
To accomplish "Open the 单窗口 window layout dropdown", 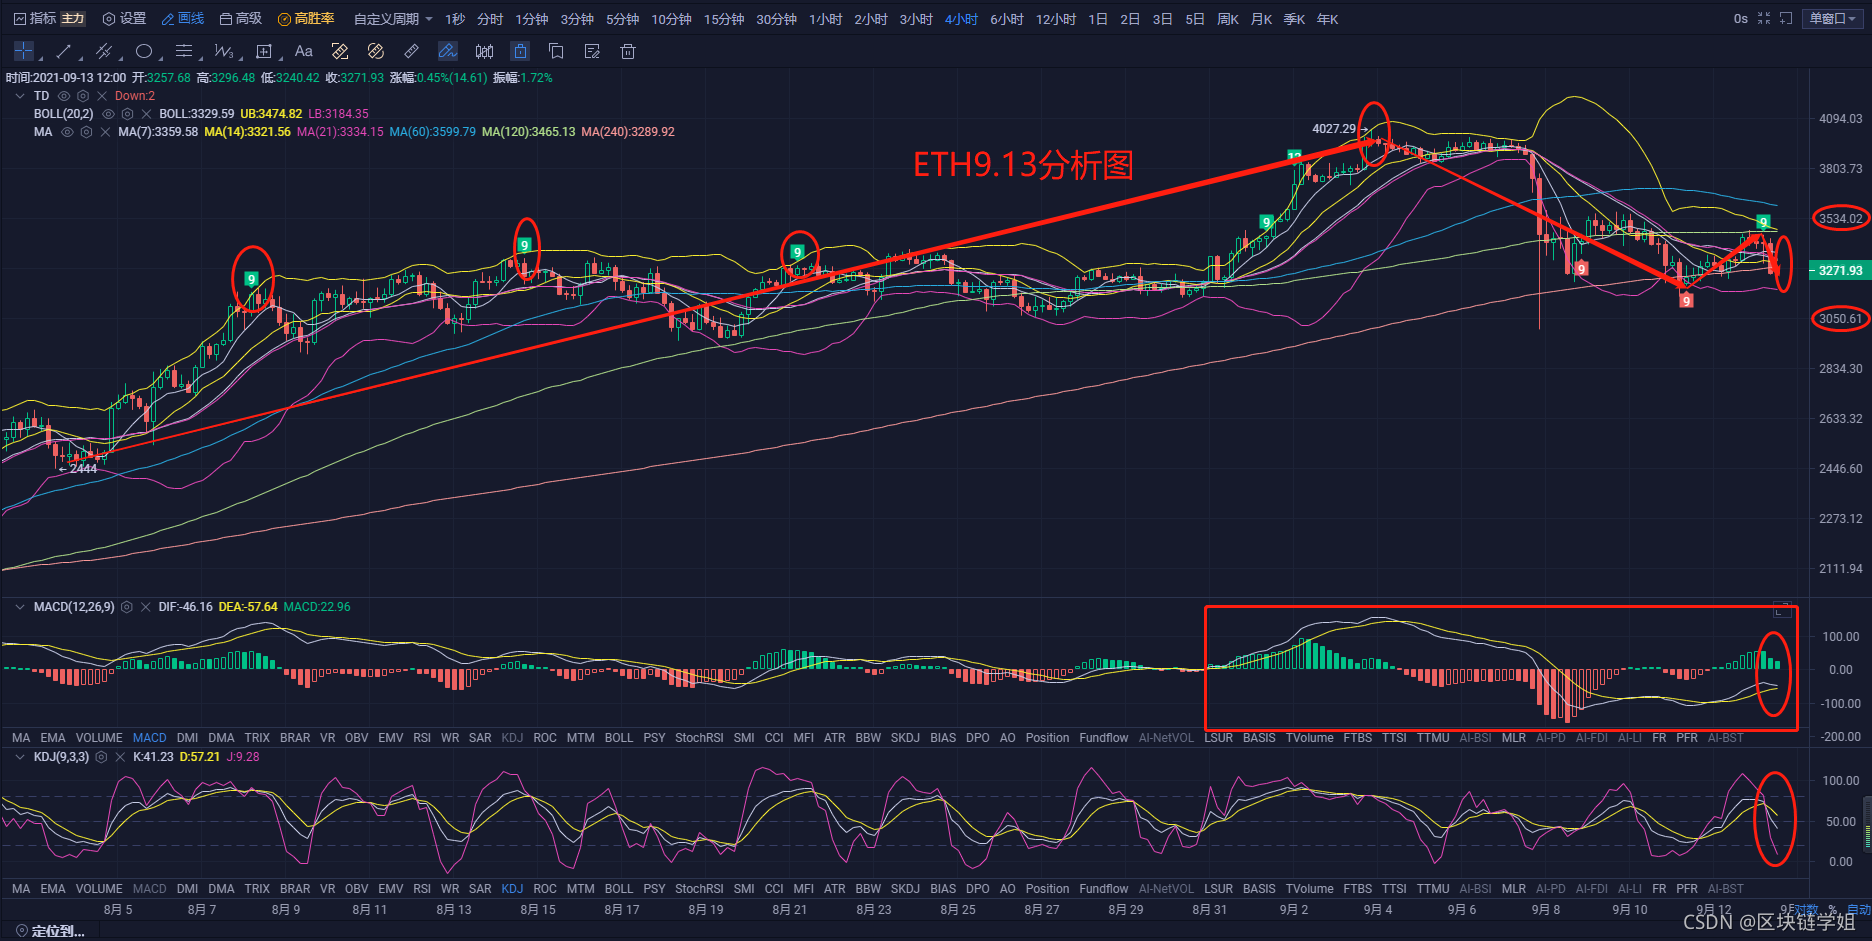I will tap(1833, 19).
